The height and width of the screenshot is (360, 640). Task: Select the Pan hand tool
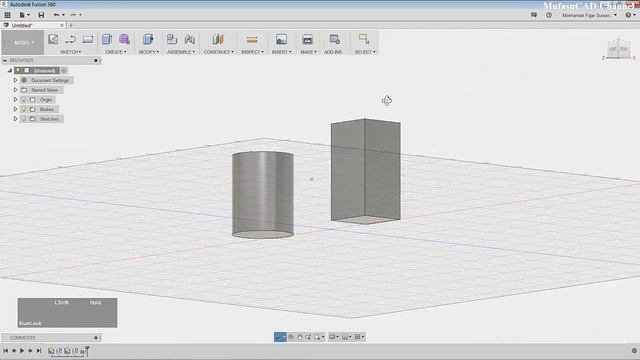(x=300, y=337)
